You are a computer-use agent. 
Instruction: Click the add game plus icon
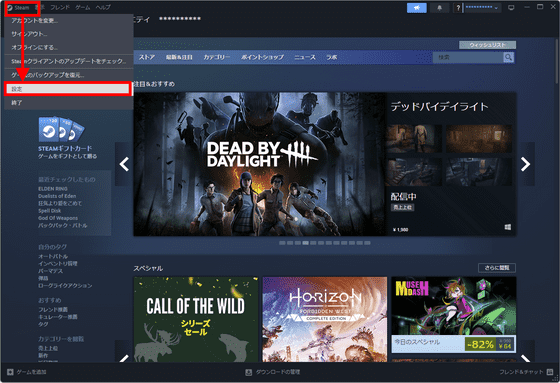[x=10, y=372]
